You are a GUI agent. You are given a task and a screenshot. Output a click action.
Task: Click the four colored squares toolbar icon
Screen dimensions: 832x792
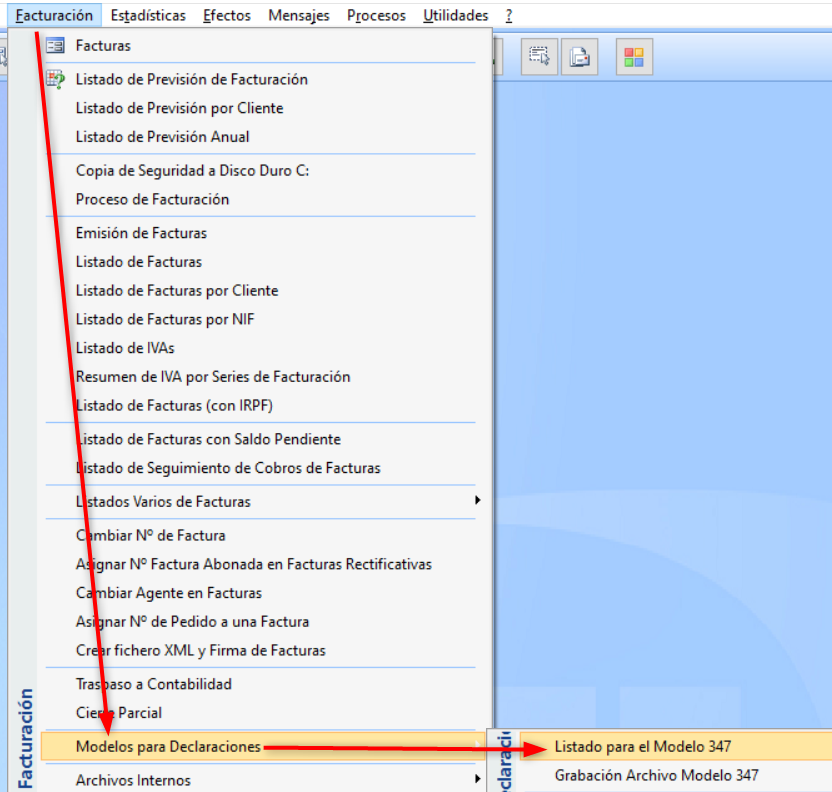coord(634,57)
